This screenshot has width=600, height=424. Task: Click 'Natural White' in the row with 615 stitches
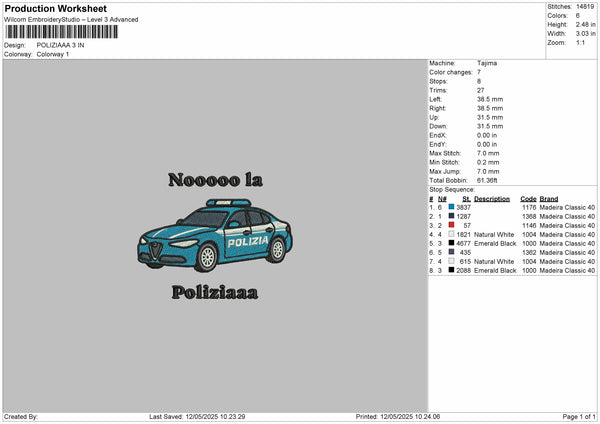tap(494, 261)
